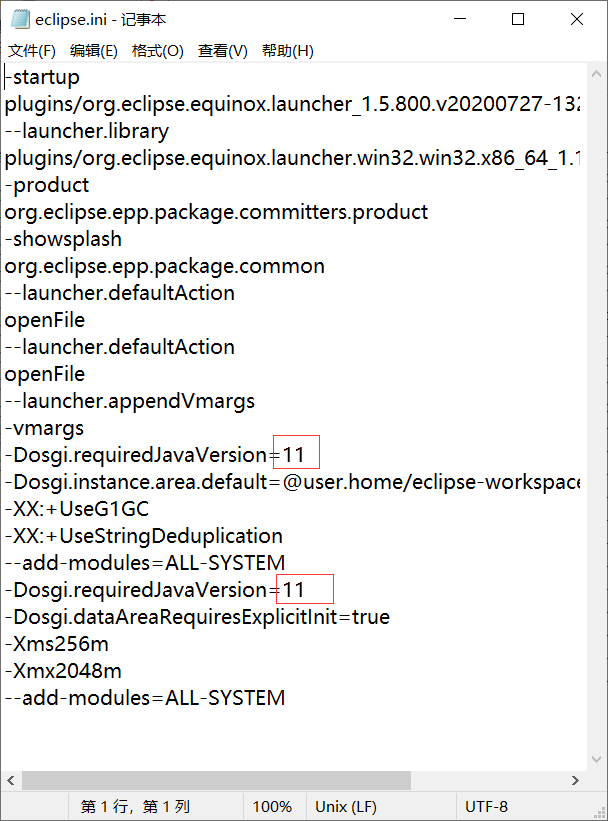Click the UTF-8 encoding indicator
Image resolution: width=608 pixels, height=821 pixels.
tap(489, 806)
